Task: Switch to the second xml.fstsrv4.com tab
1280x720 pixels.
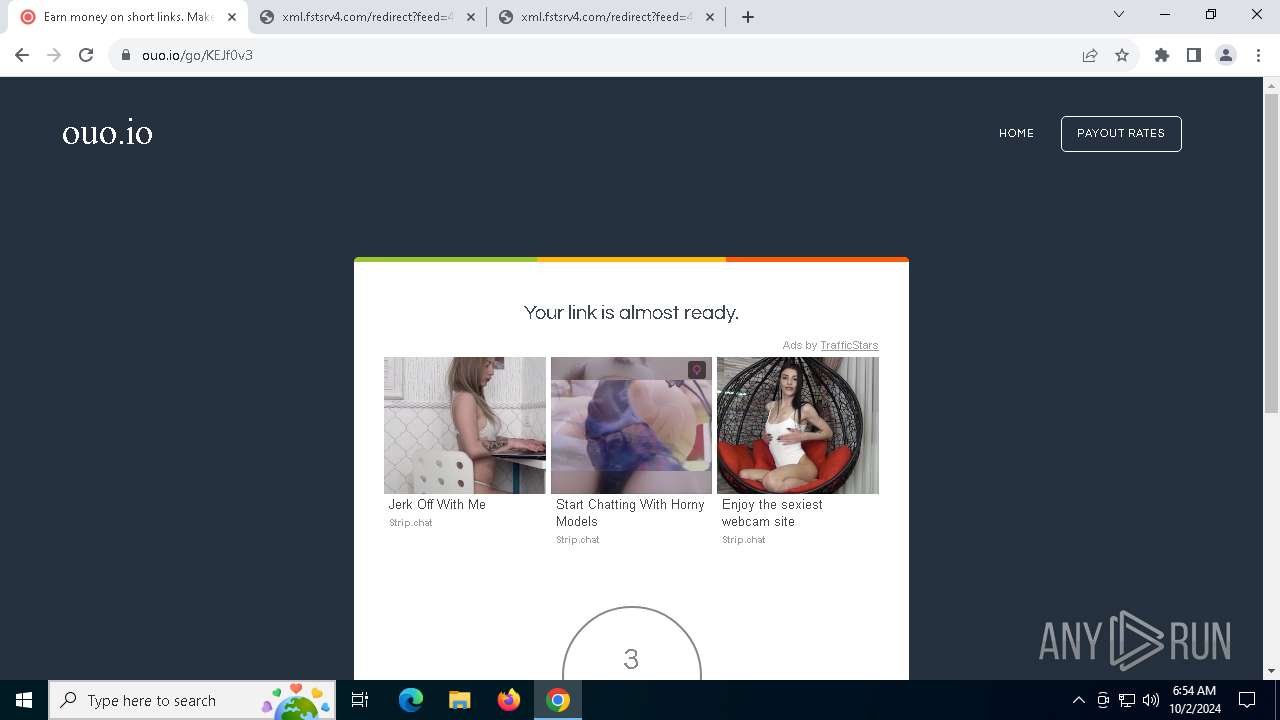Action: [367, 17]
